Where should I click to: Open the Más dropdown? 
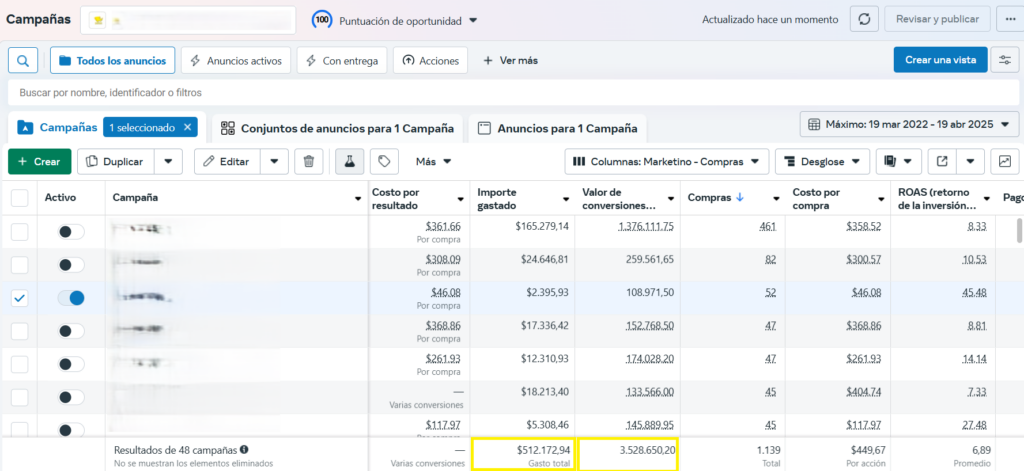click(x=434, y=161)
